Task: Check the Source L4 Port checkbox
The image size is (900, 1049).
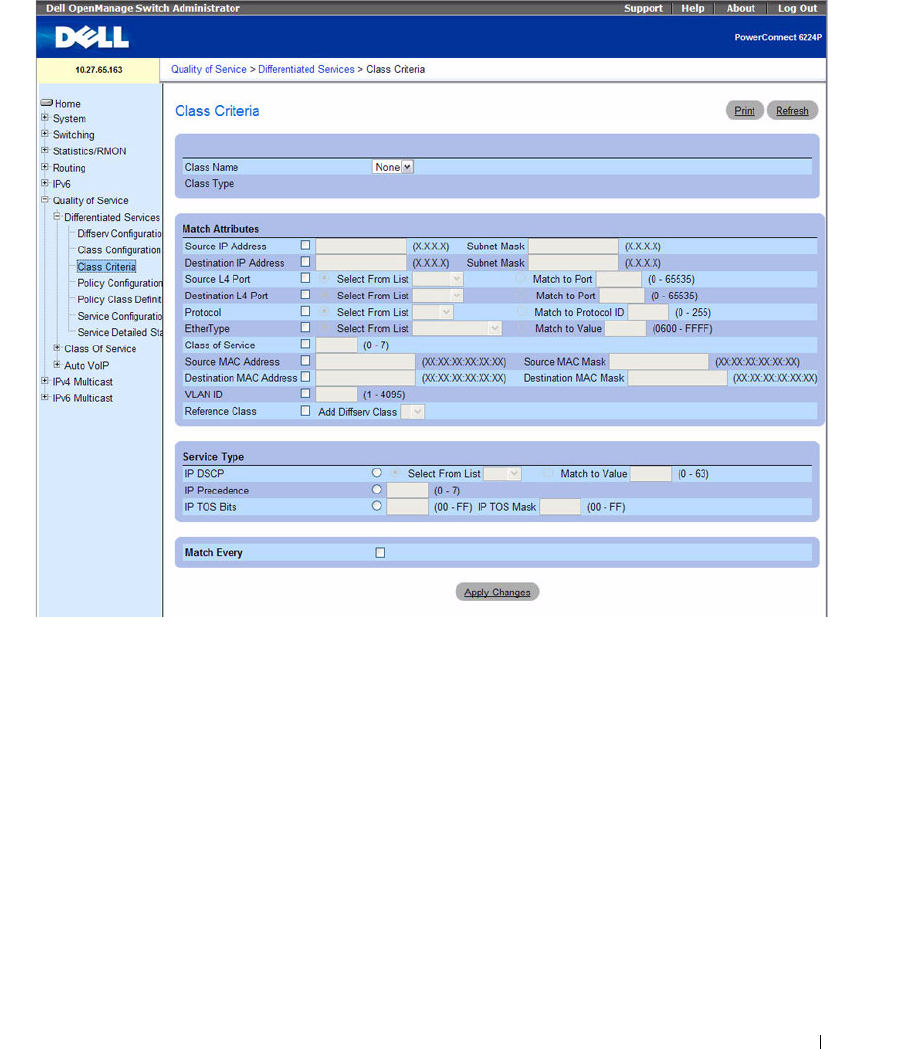Action: pos(305,278)
